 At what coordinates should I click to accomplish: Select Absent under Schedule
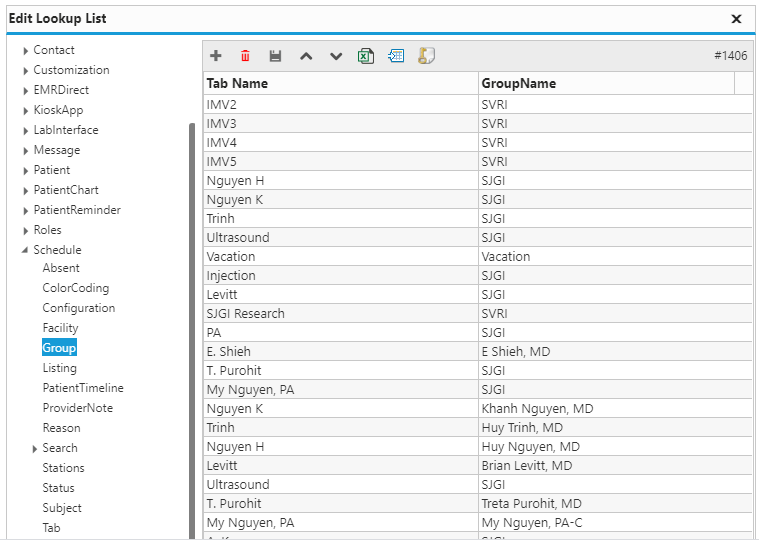click(x=61, y=268)
